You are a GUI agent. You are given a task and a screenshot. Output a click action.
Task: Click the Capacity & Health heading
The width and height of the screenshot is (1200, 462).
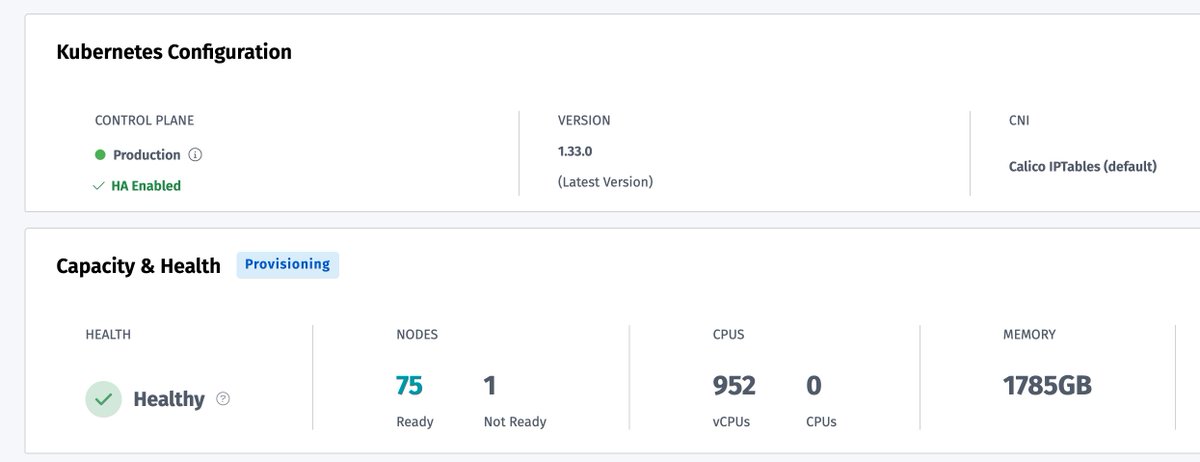pyautogui.click(x=138, y=266)
